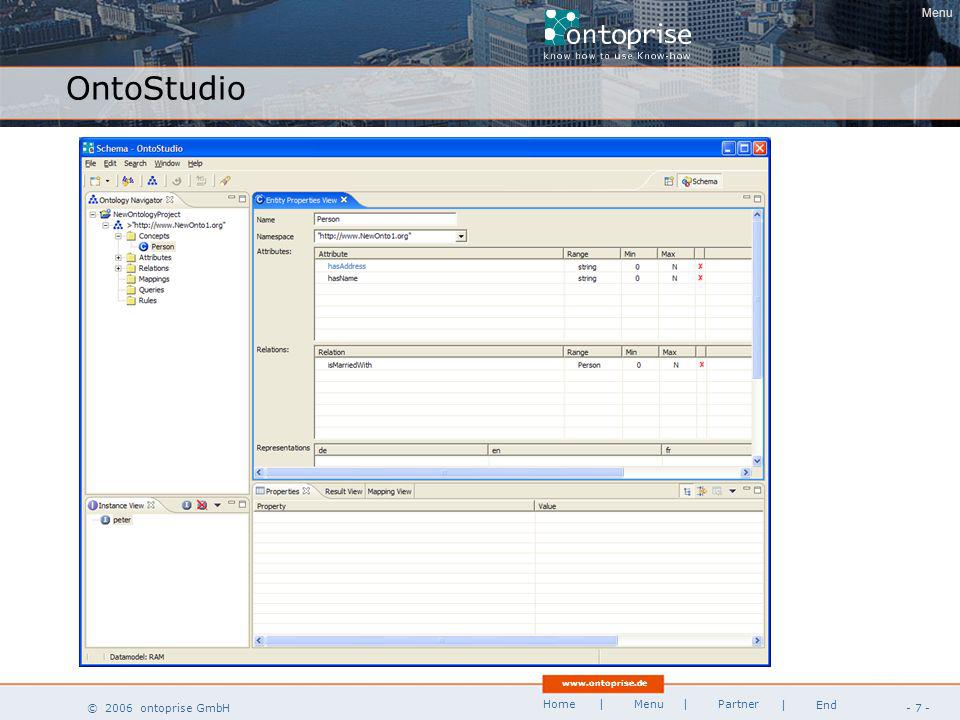960x720 pixels.
Task: Open the New wizard dropdown arrow
Action: (108, 181)
